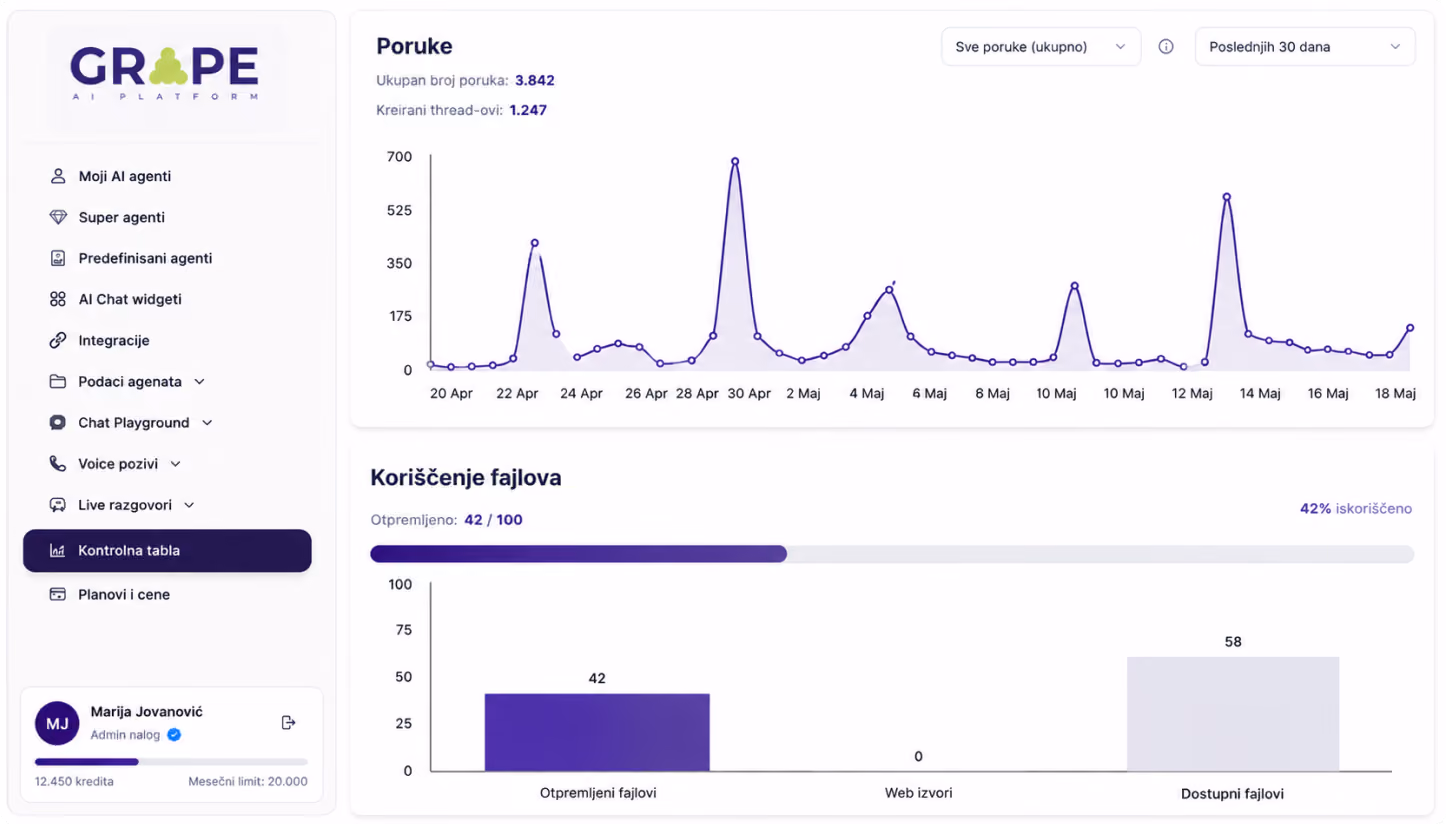Click the Planovi i cene card icon
The width and height of the screenshot is (1446, 824).
(58, 594)
